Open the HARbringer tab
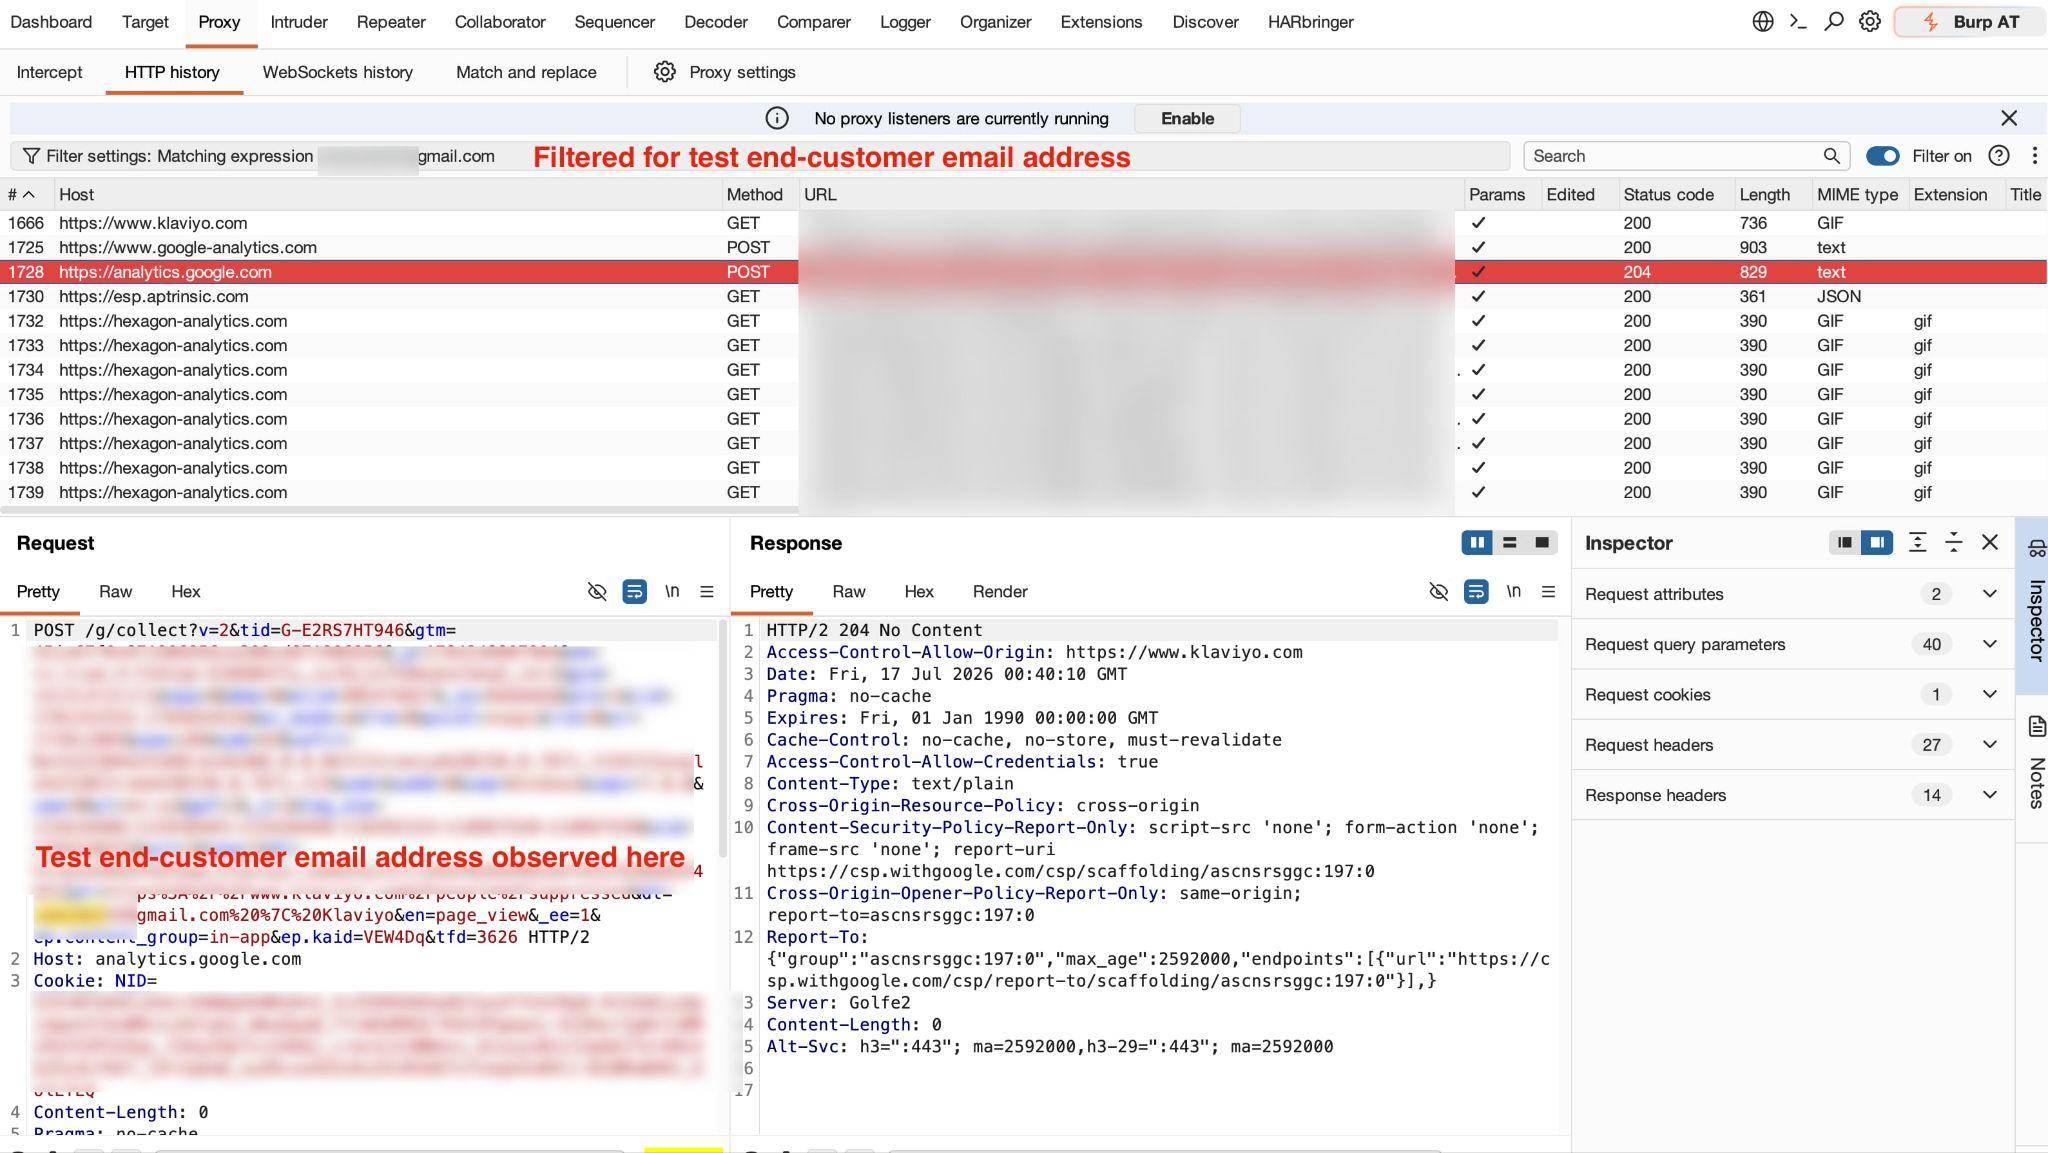This screenshot has width=2048, height=1153. (x=1310, y=22)
